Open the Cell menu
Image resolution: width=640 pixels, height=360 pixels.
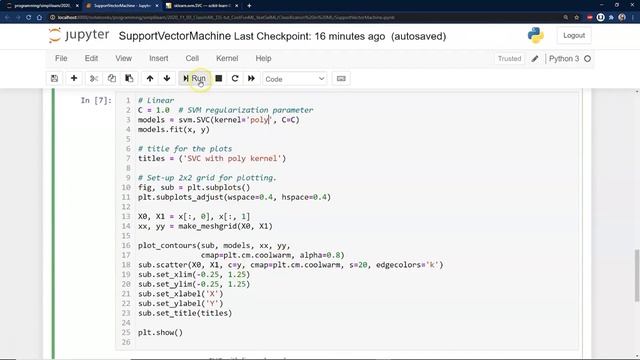tap(192, 58)
